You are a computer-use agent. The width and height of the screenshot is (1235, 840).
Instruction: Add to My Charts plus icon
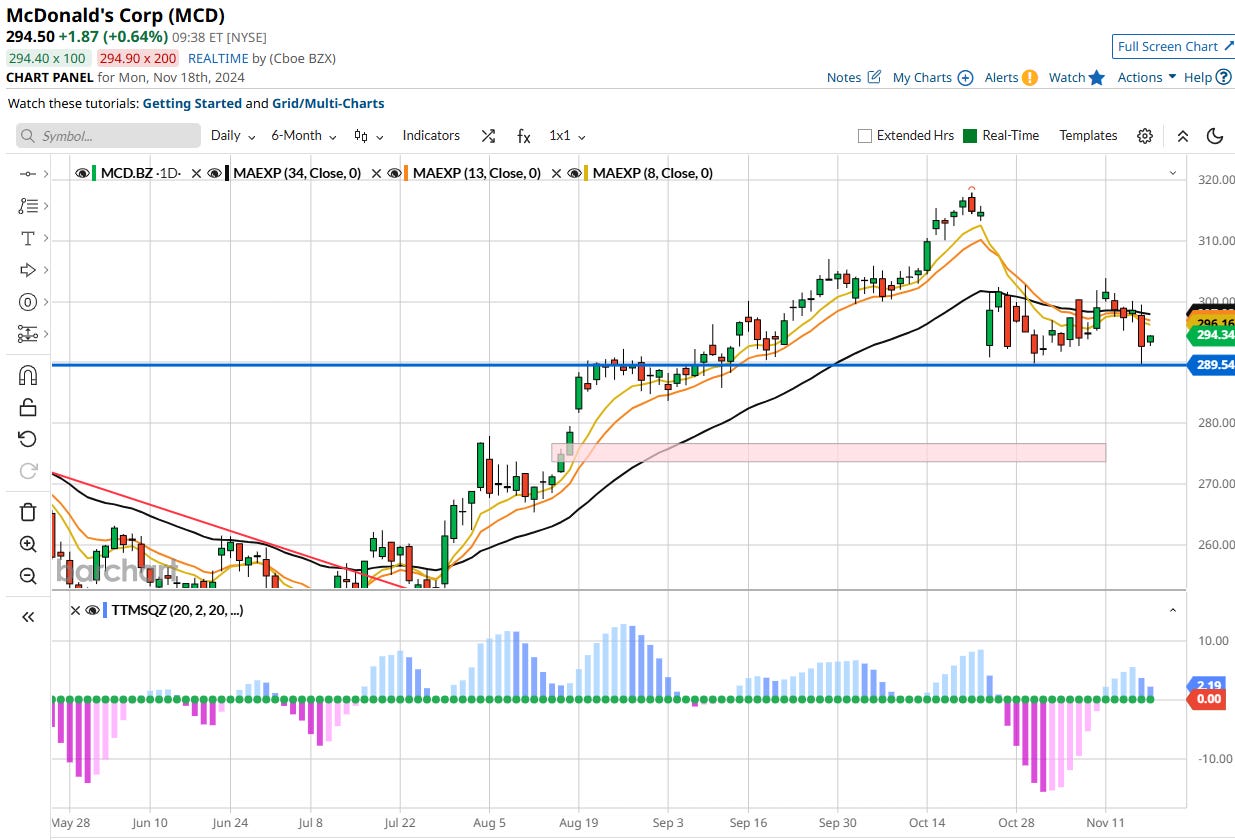[x=965, y=77]
